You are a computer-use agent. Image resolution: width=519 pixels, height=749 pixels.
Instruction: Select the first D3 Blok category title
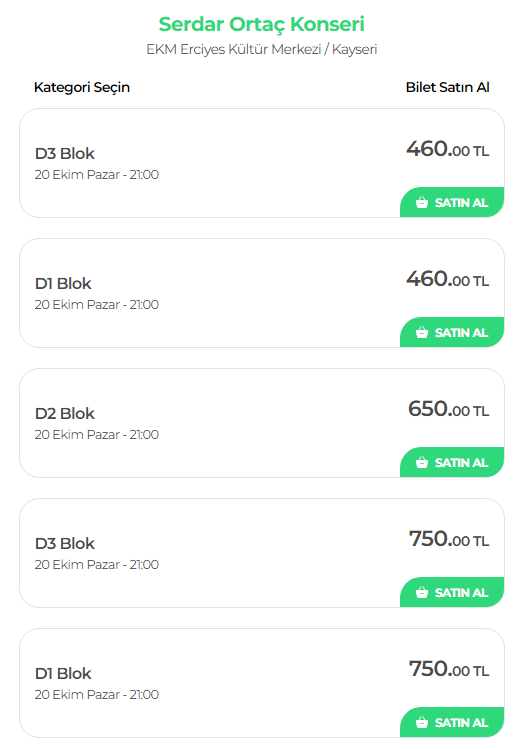[65, 154]
